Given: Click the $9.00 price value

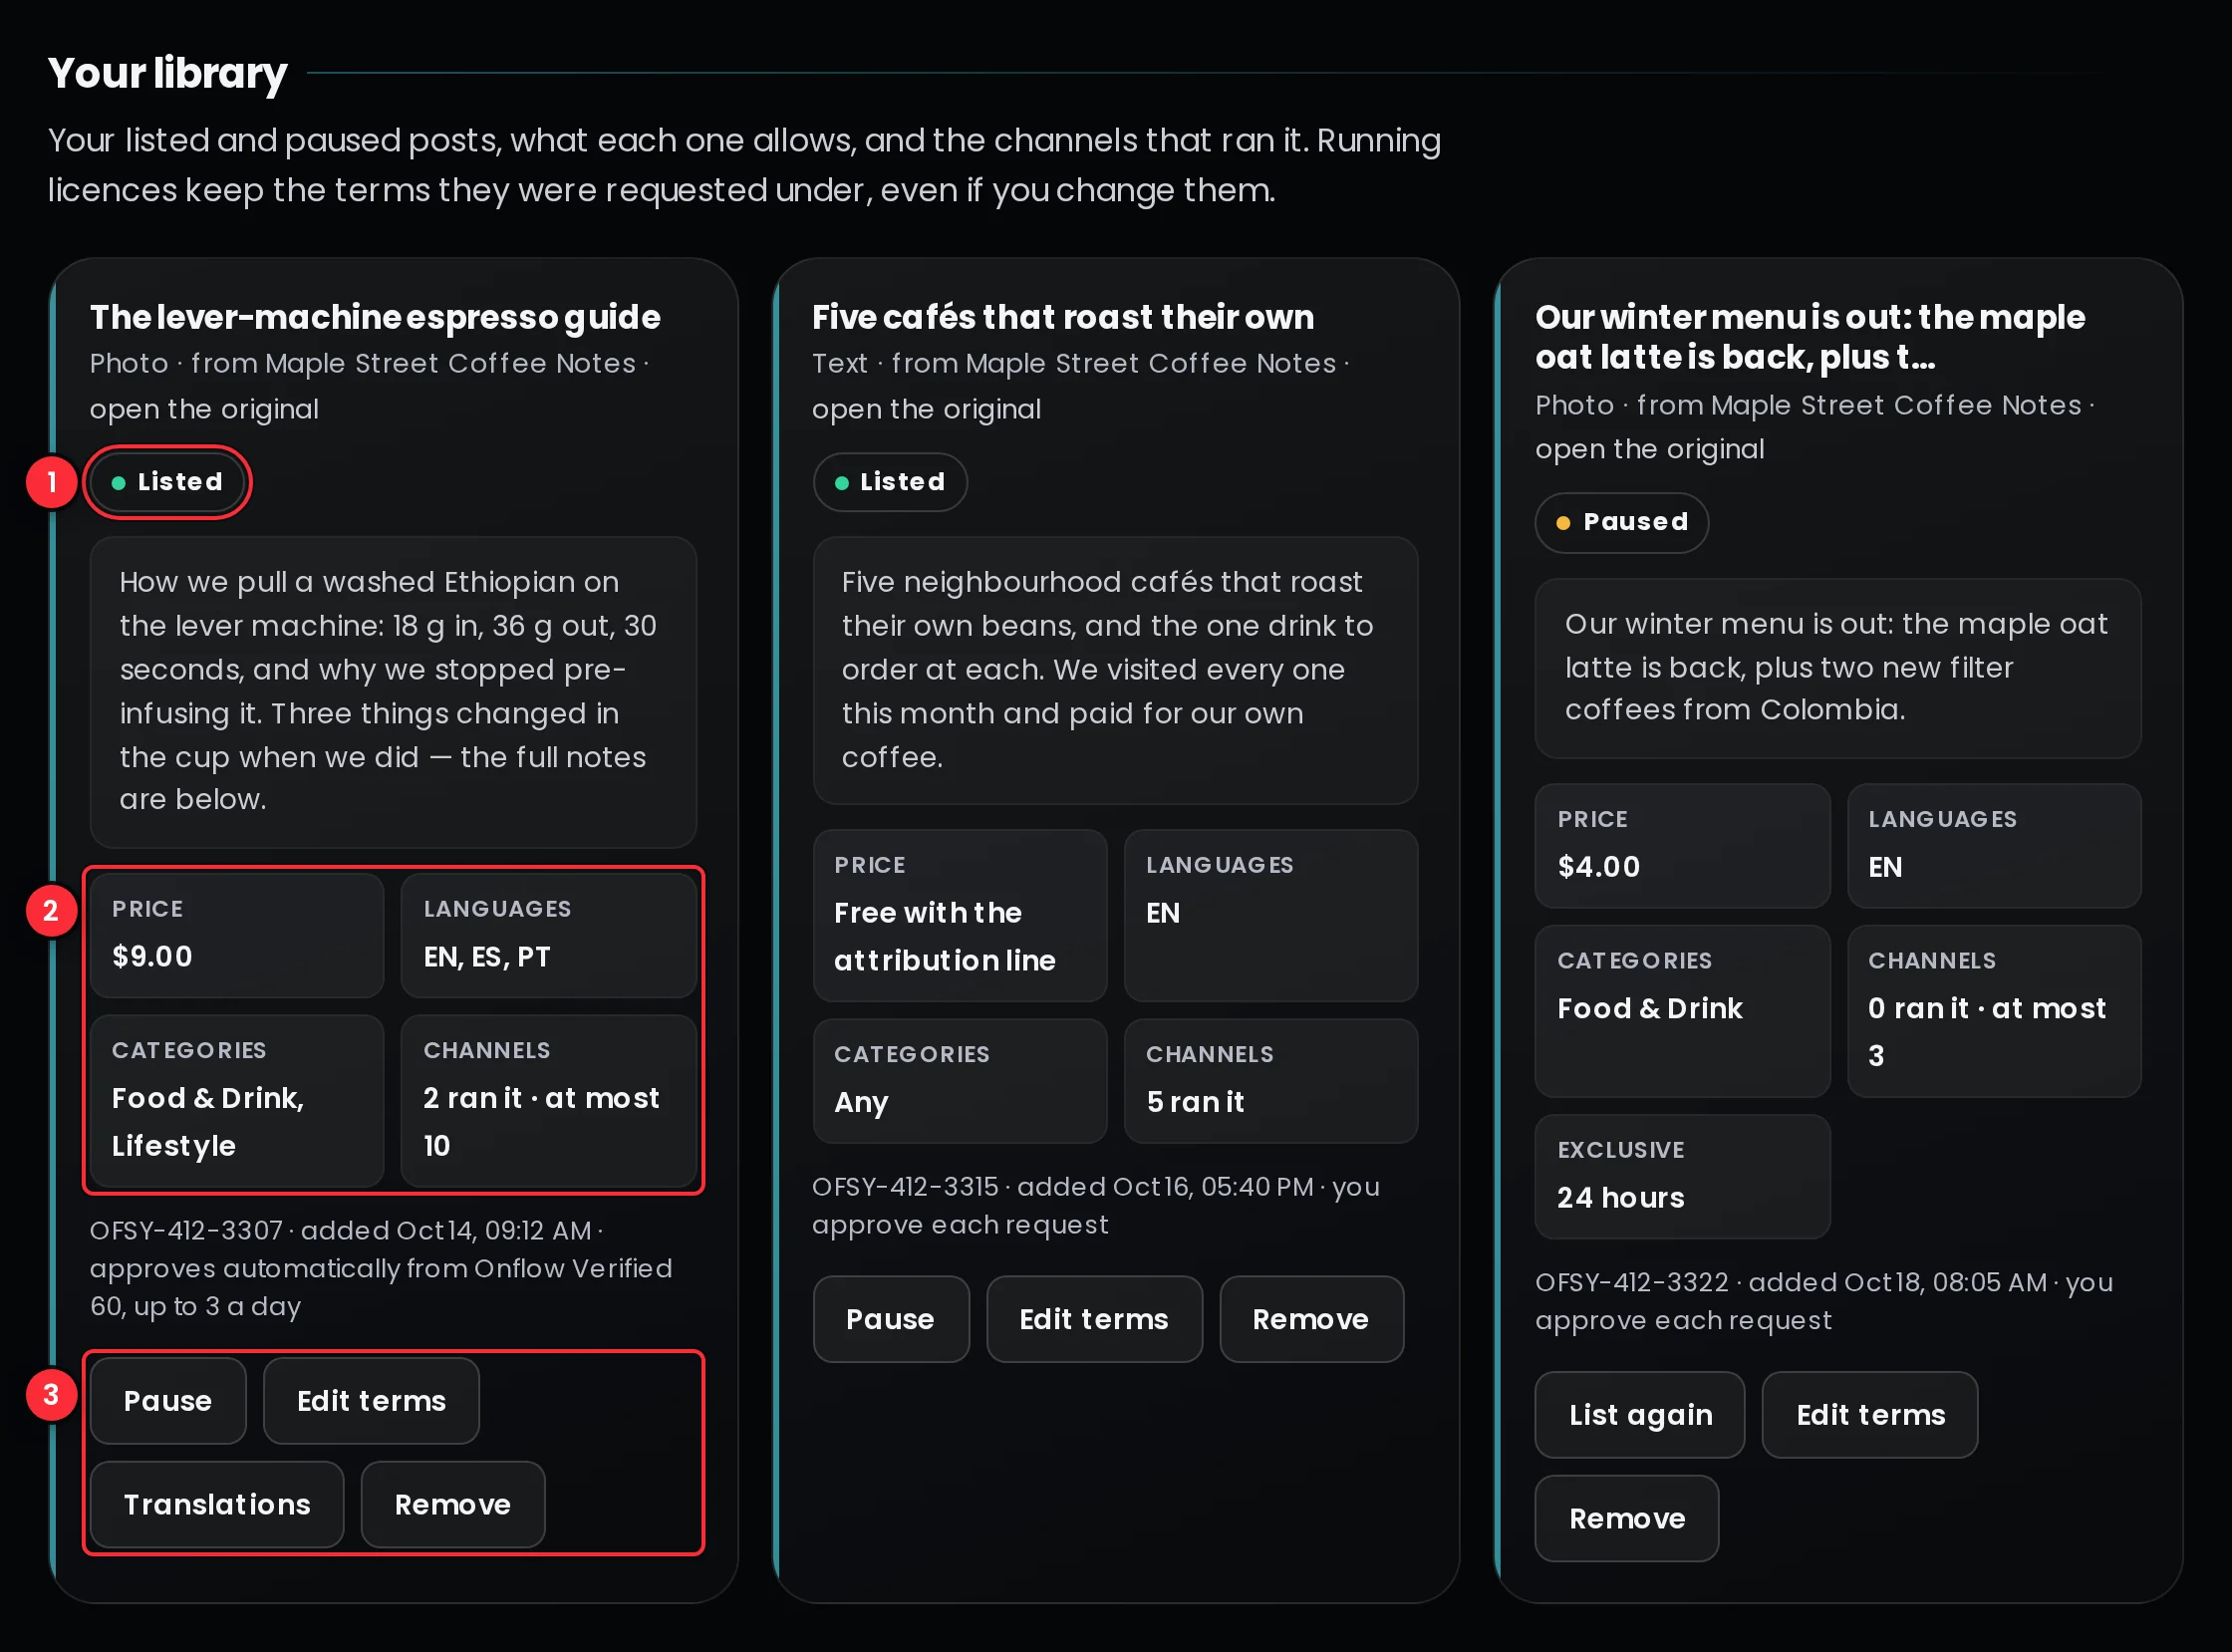Looking at the screenshot, I should pyautogui.click(x=152, y=956).
